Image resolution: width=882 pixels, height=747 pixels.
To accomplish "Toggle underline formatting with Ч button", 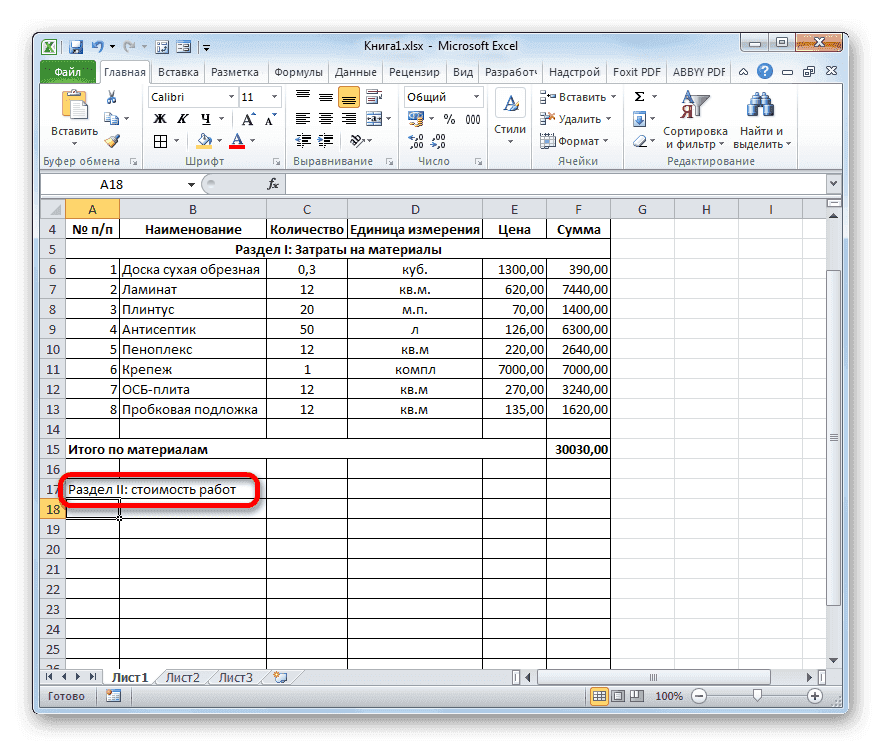I will (x=205, y=120).
